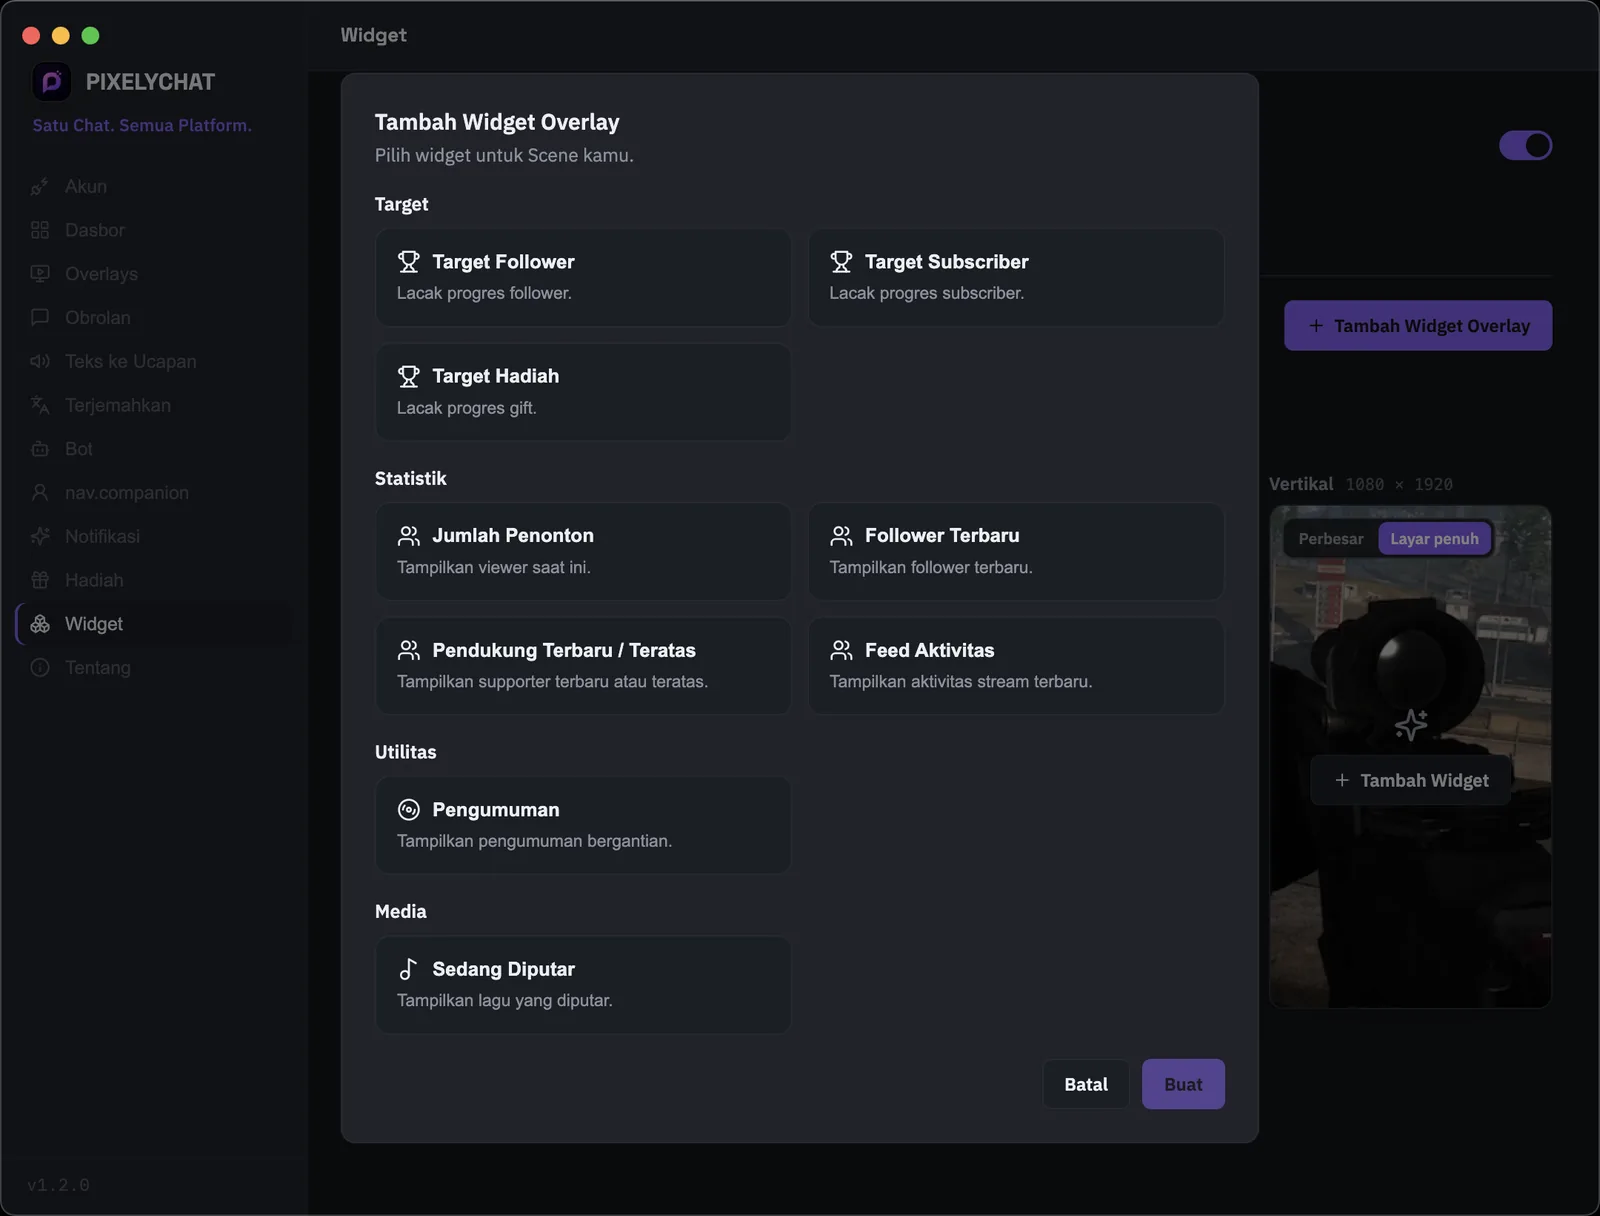This screenshot has height=1216, width=1600.
Task: Open the Tentang page
Action: [x=155, y=667]
